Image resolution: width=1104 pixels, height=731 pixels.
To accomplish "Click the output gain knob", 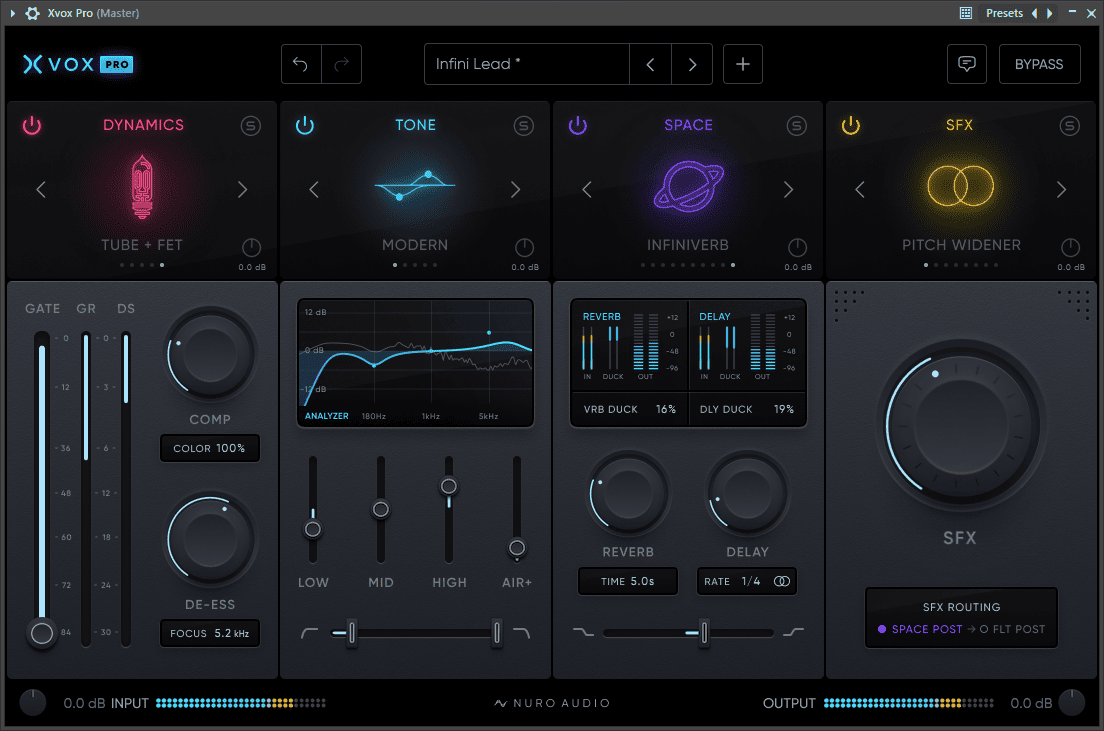I will [1072, 703].
